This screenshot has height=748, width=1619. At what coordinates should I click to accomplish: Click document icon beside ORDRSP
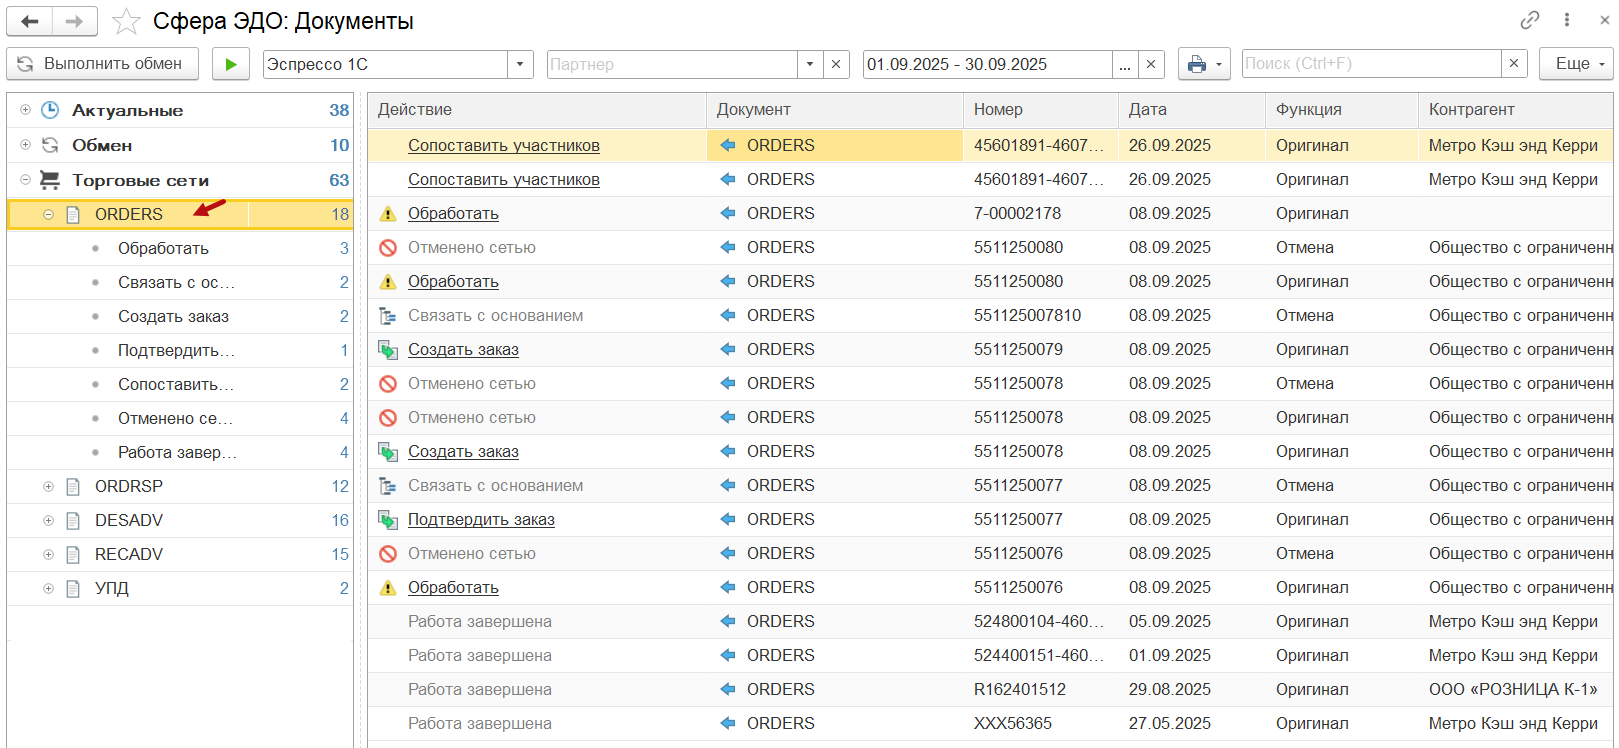(73, 486)
